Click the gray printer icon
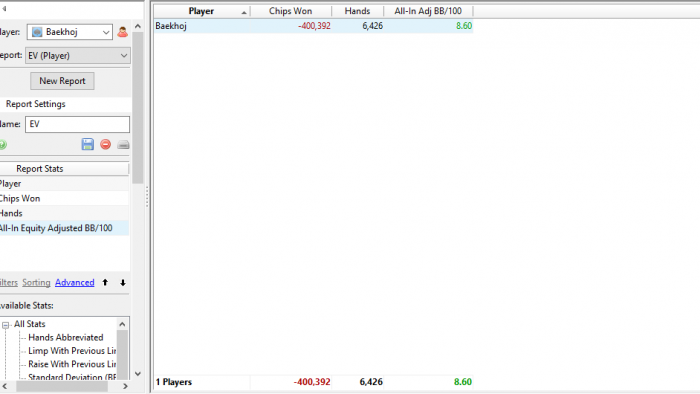Image resolution: width=700 pixels, height=394 pixels. point(123,145)
